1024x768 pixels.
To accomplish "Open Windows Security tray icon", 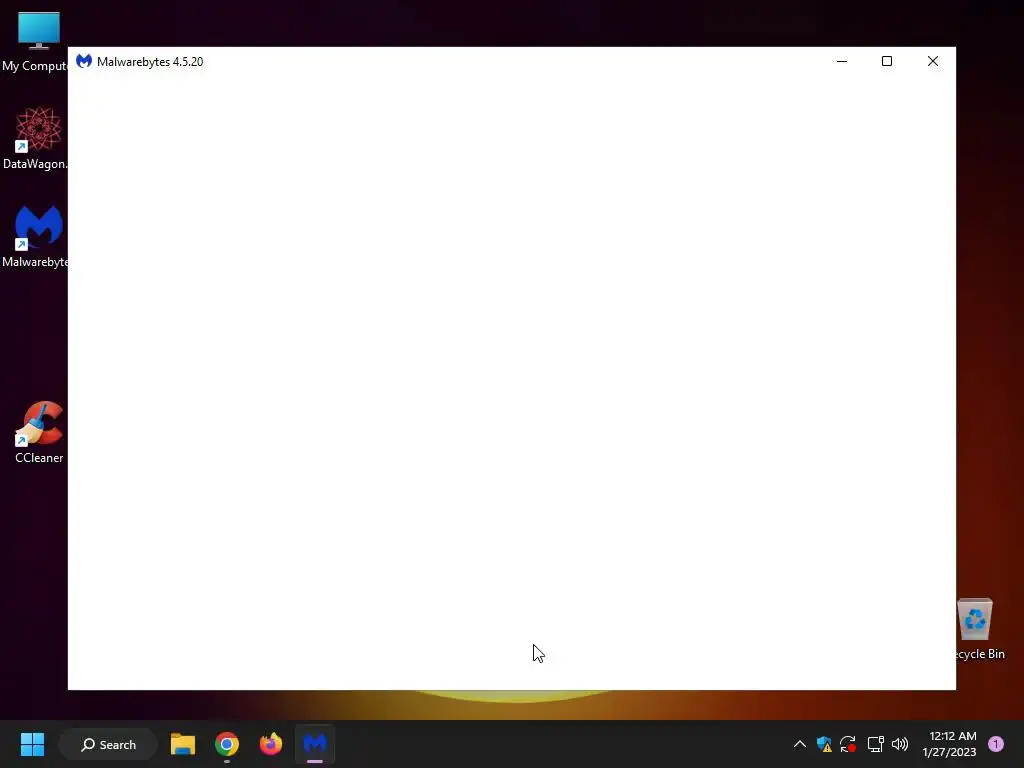I will tap(824, 744).
